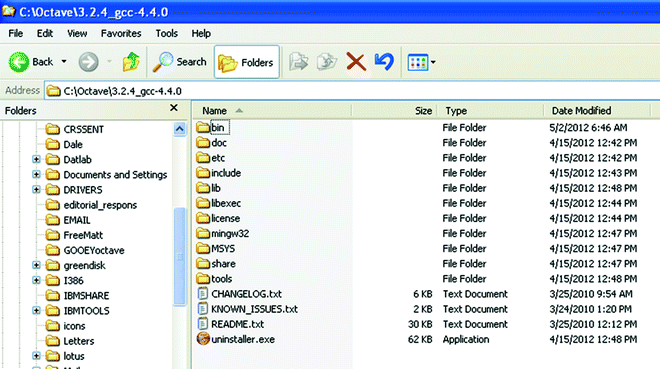
Task: Click the blue Undo icon
Action: (384, 62)
